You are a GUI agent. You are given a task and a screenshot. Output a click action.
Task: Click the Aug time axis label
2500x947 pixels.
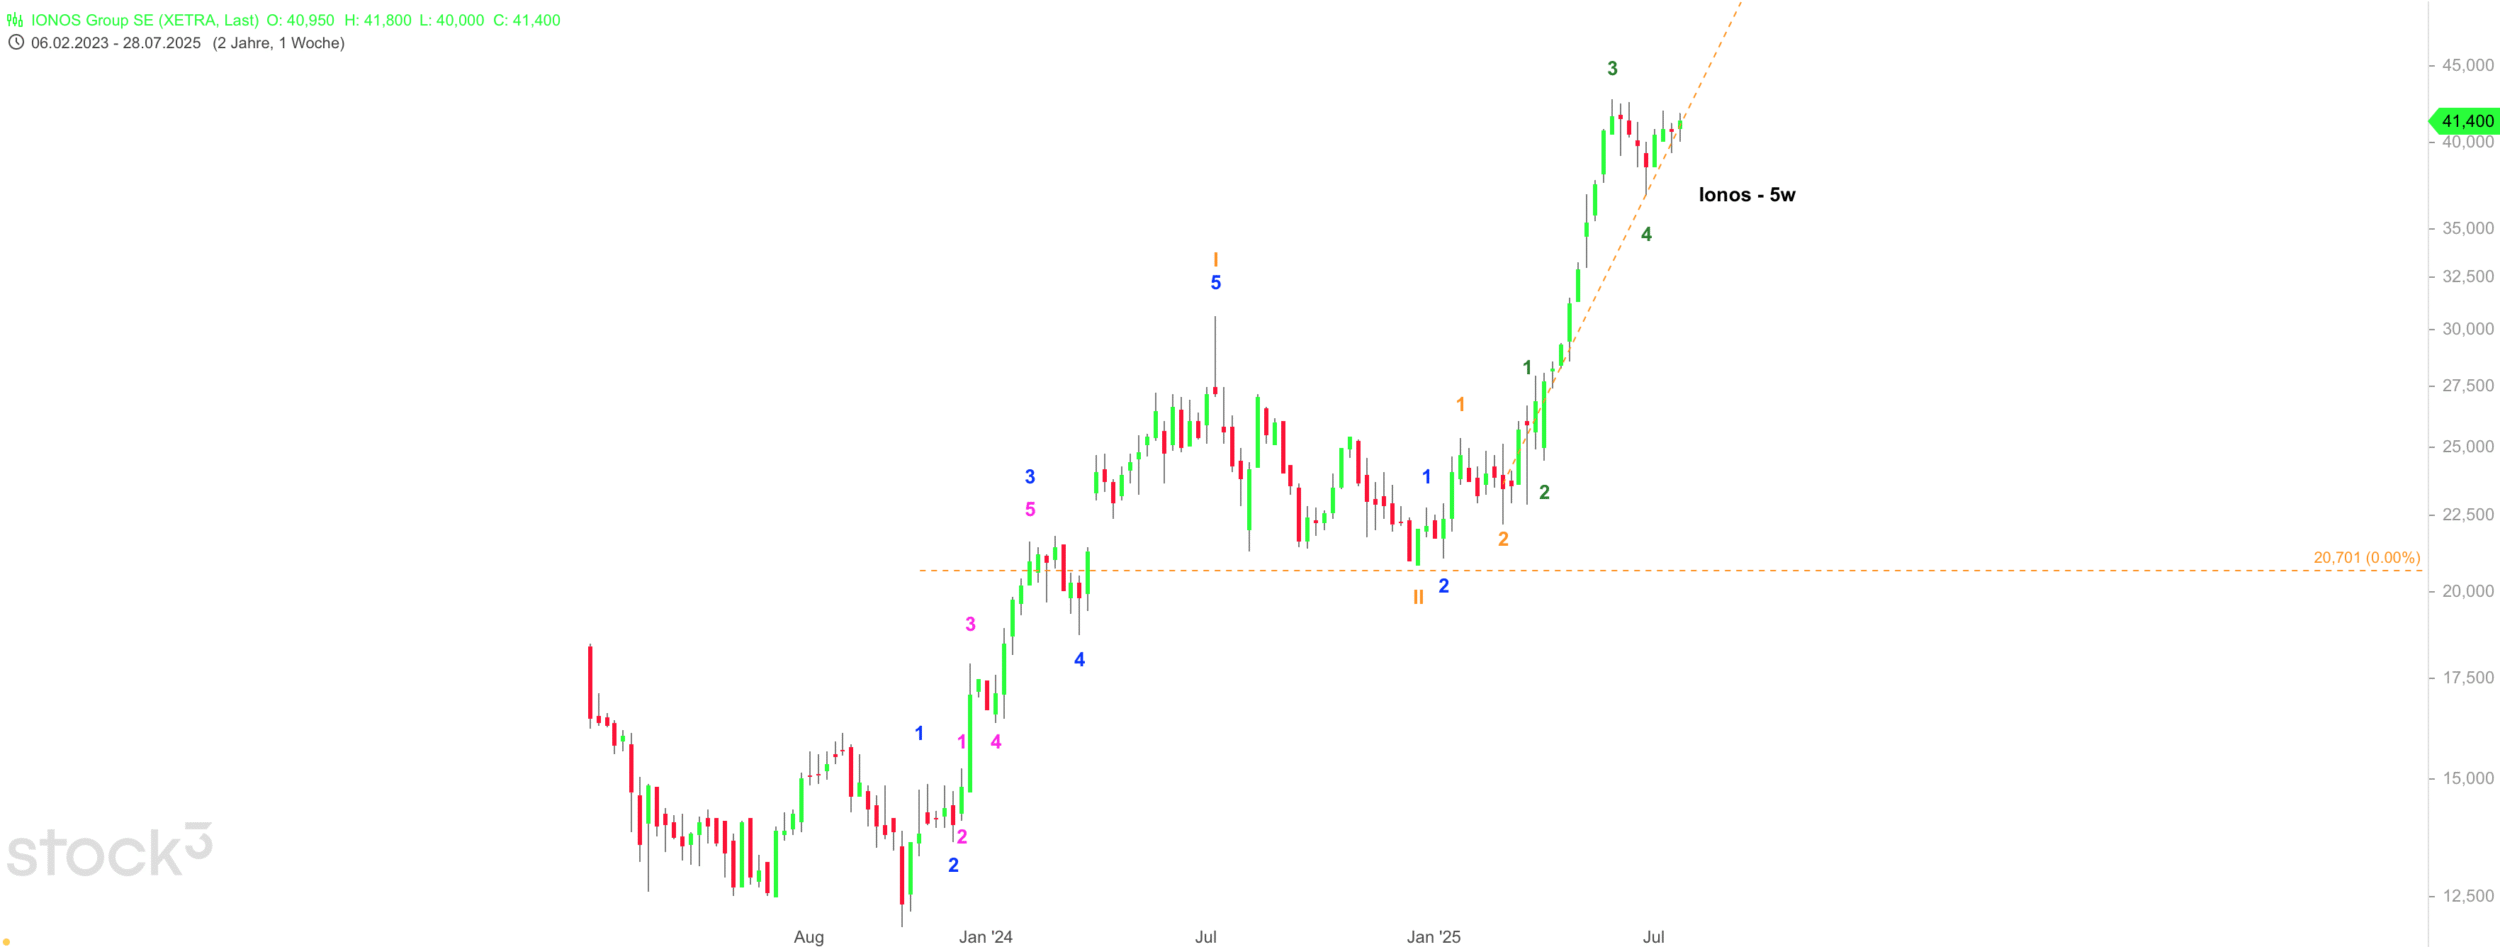pyautogui.click(x=808, y=937)
